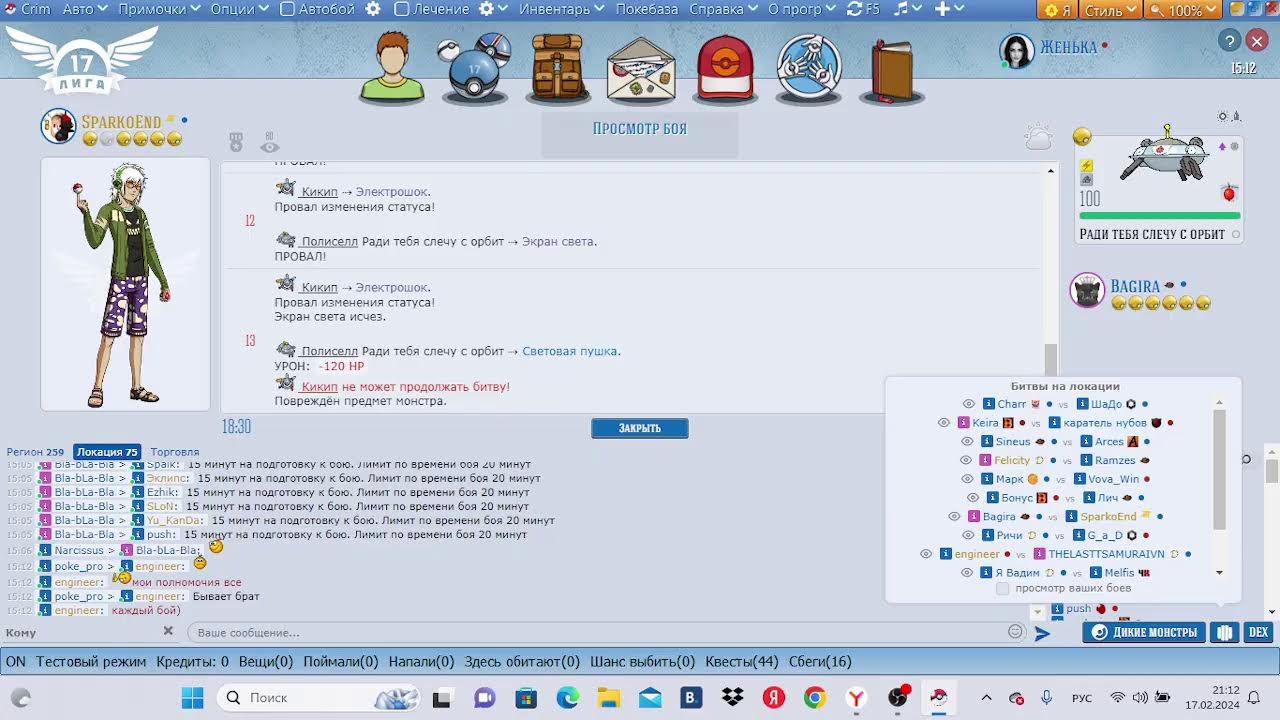Open the map icon next to DEX
1280x720 pixels.
click(x=1223, y=632)
